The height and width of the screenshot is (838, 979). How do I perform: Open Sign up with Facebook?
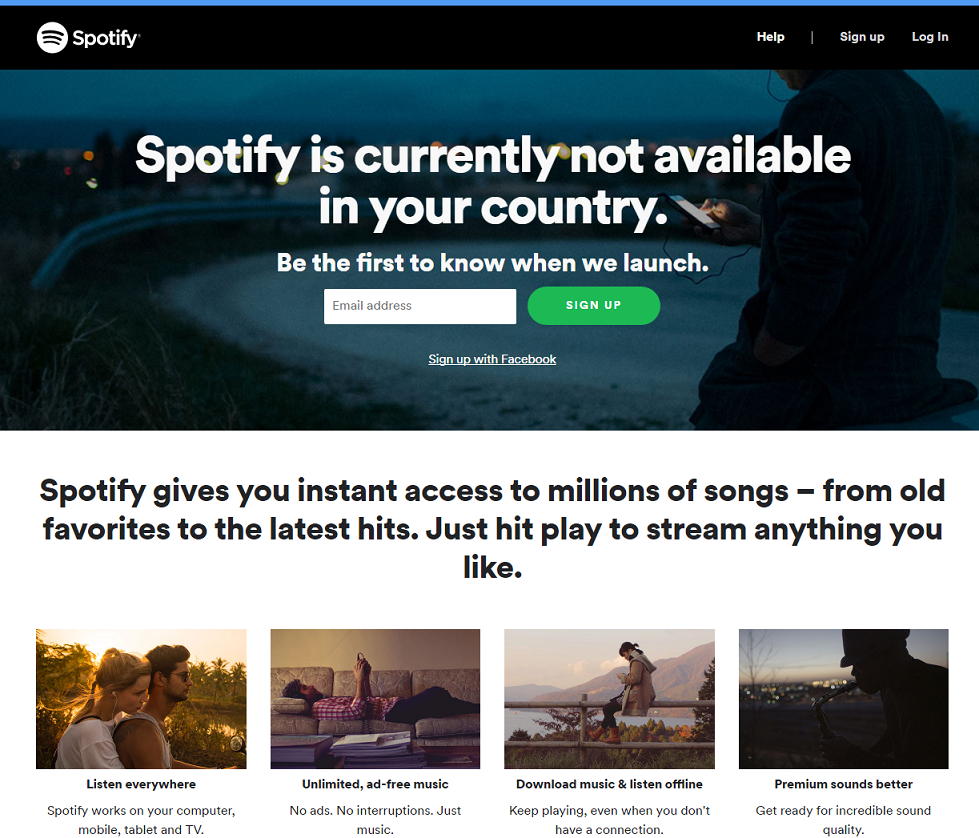492,359
